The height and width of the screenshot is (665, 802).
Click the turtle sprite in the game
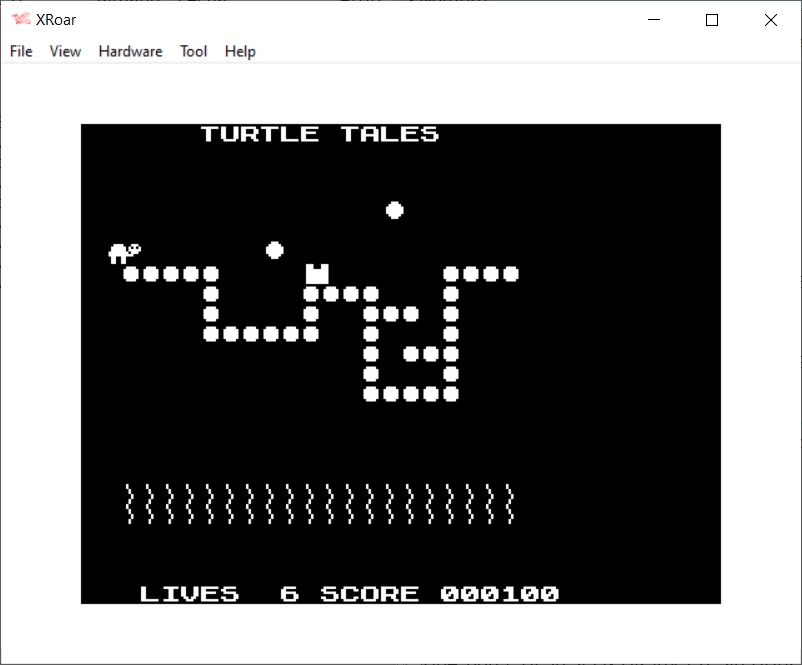pos(124,253)
